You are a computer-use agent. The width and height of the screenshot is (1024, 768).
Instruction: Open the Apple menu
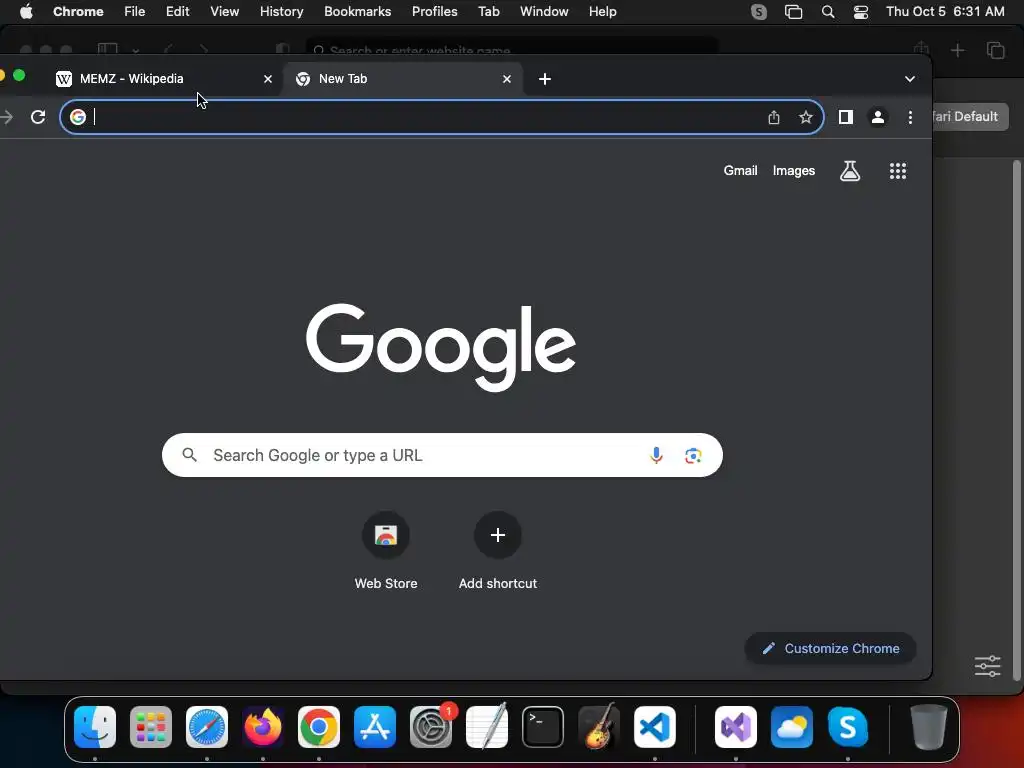(x=26, y=12)
